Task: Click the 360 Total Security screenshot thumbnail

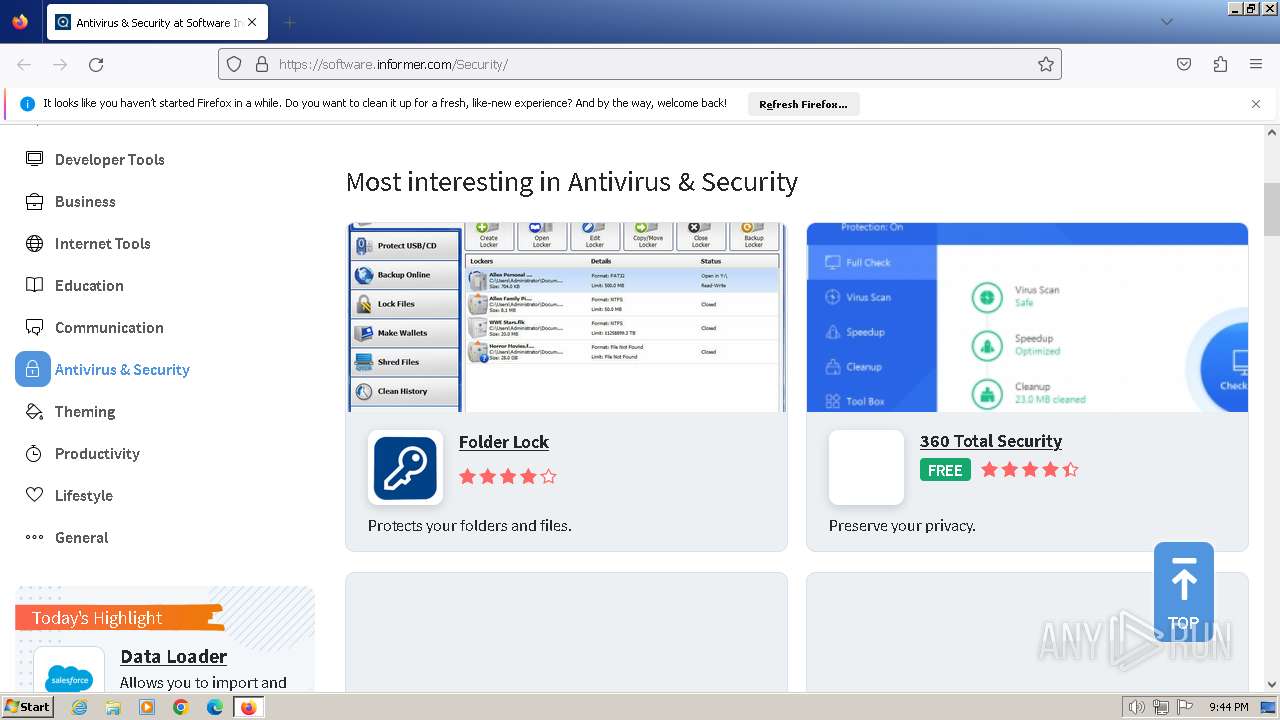Action: (x=1027, y=317)
